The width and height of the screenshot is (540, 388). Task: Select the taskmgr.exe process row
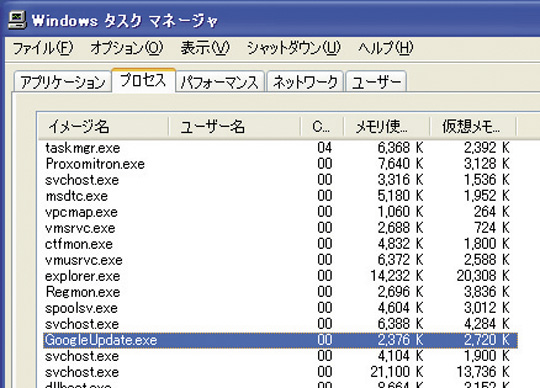tap(280, 148)
